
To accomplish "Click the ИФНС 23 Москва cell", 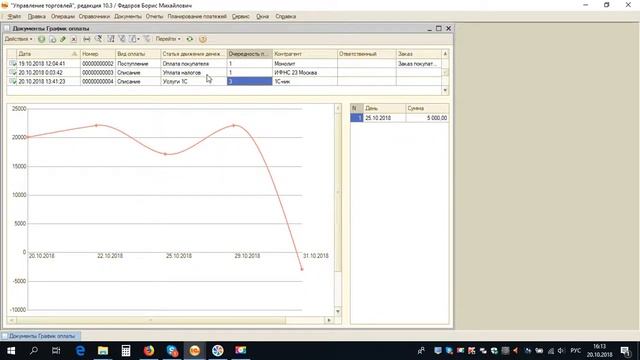I will (304, 73).
